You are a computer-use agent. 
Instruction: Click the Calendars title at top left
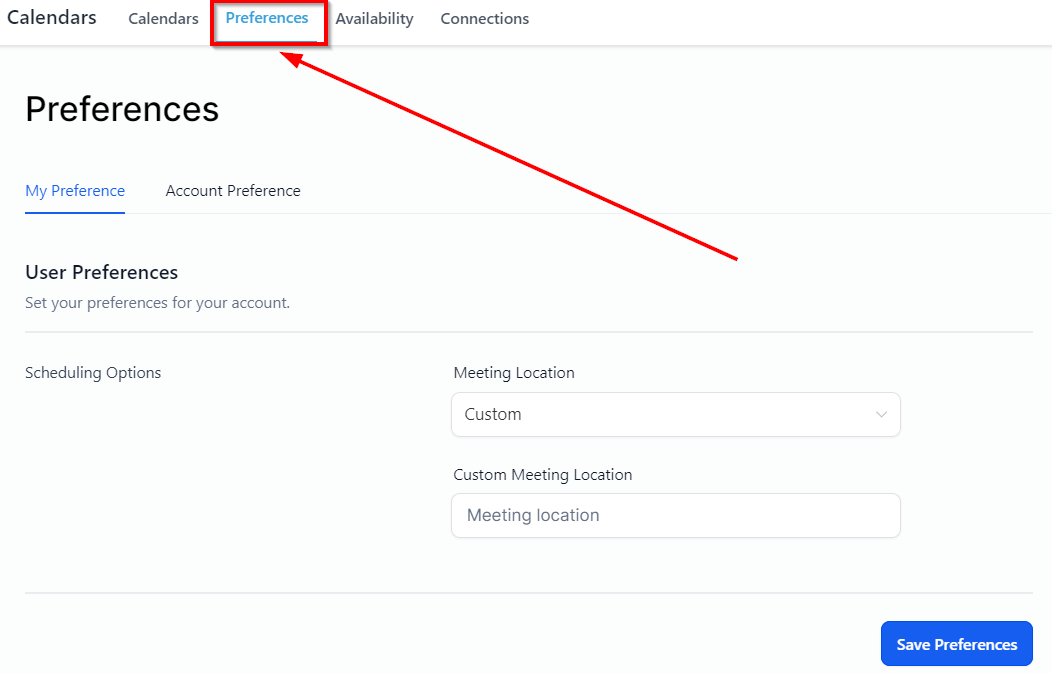(x=52, y=17)
